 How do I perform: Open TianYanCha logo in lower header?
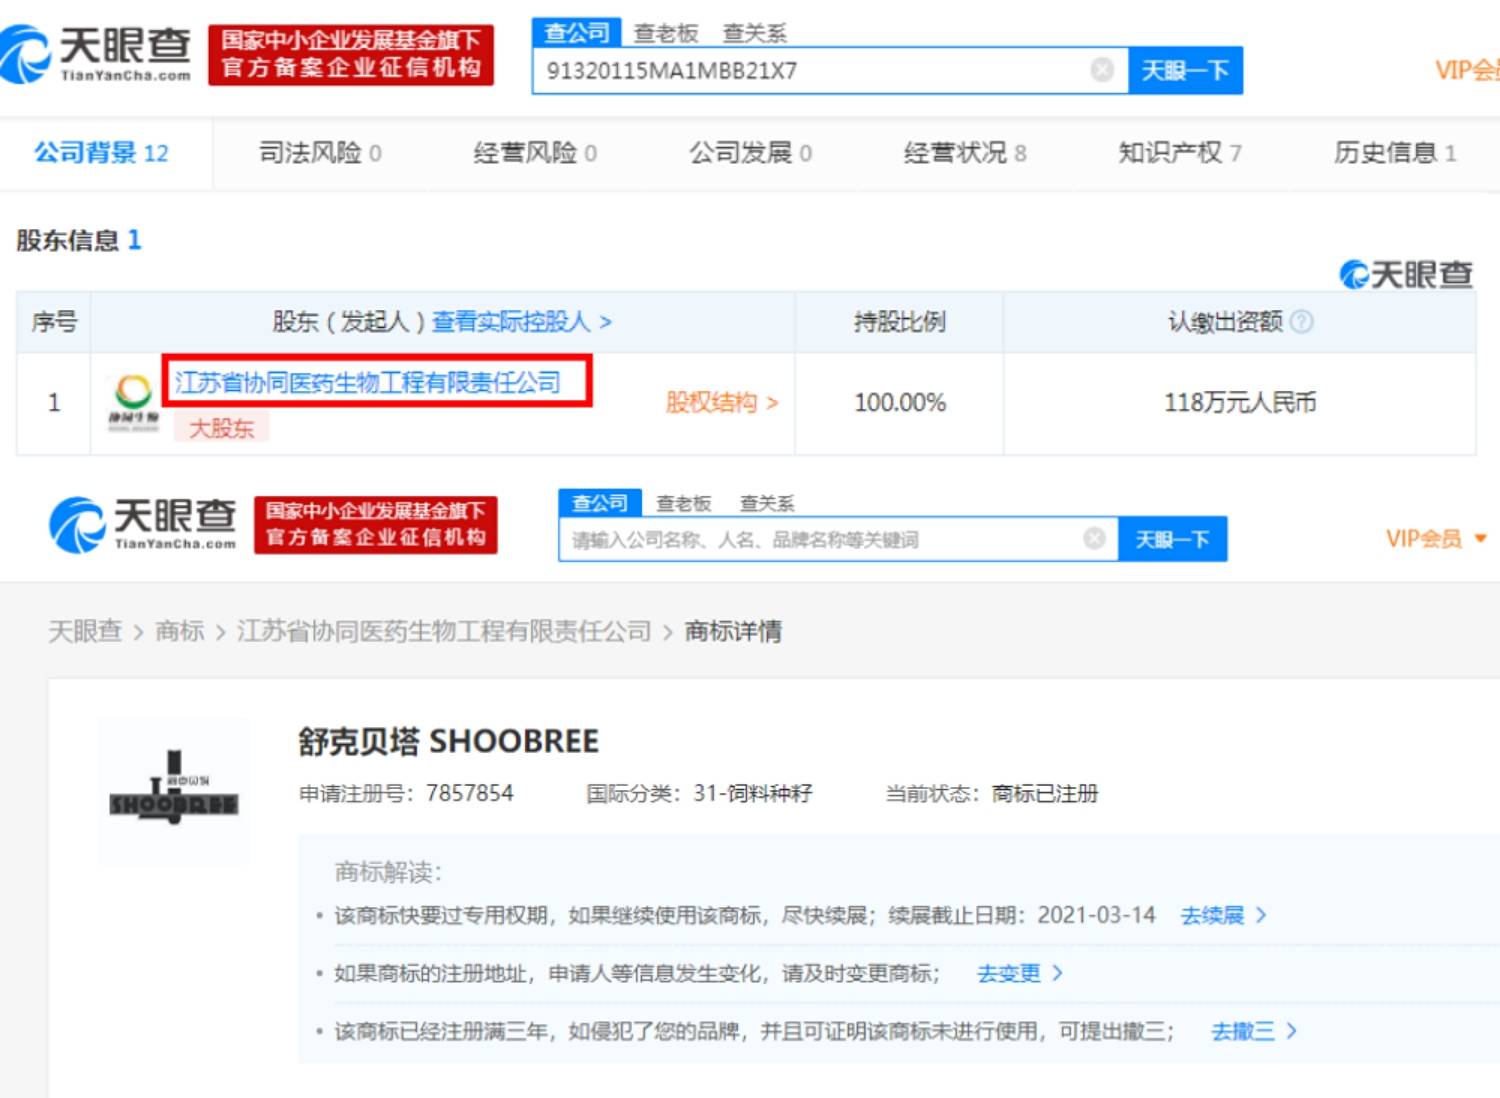pyautogui.click(x=143, y=524)
